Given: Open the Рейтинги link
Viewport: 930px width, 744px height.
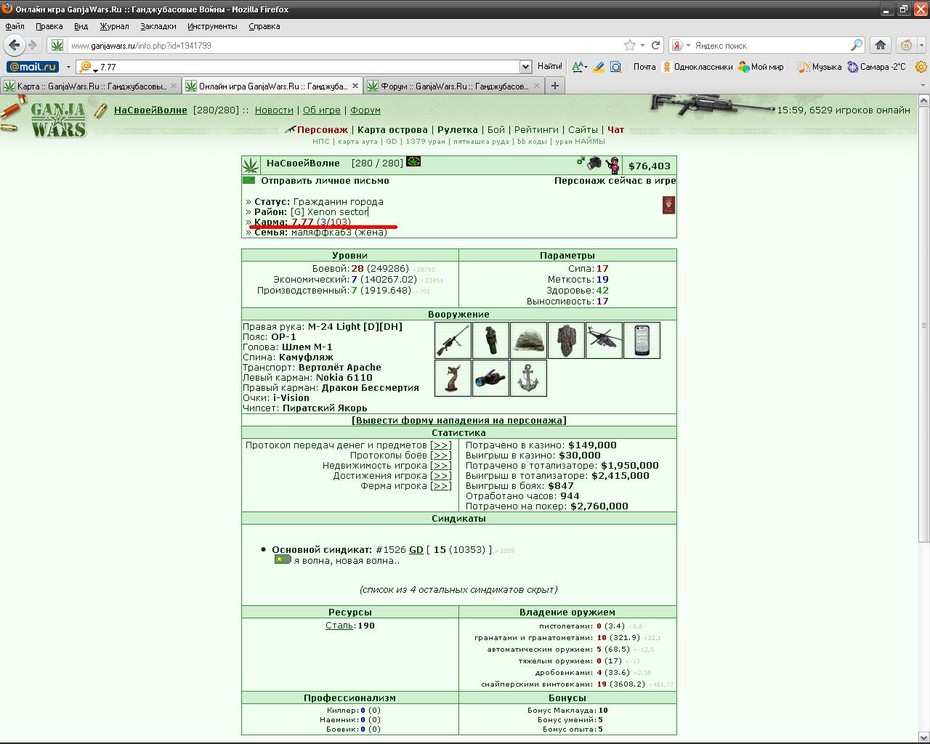Looking at the screenshot, I should click(x=536, y=129).
